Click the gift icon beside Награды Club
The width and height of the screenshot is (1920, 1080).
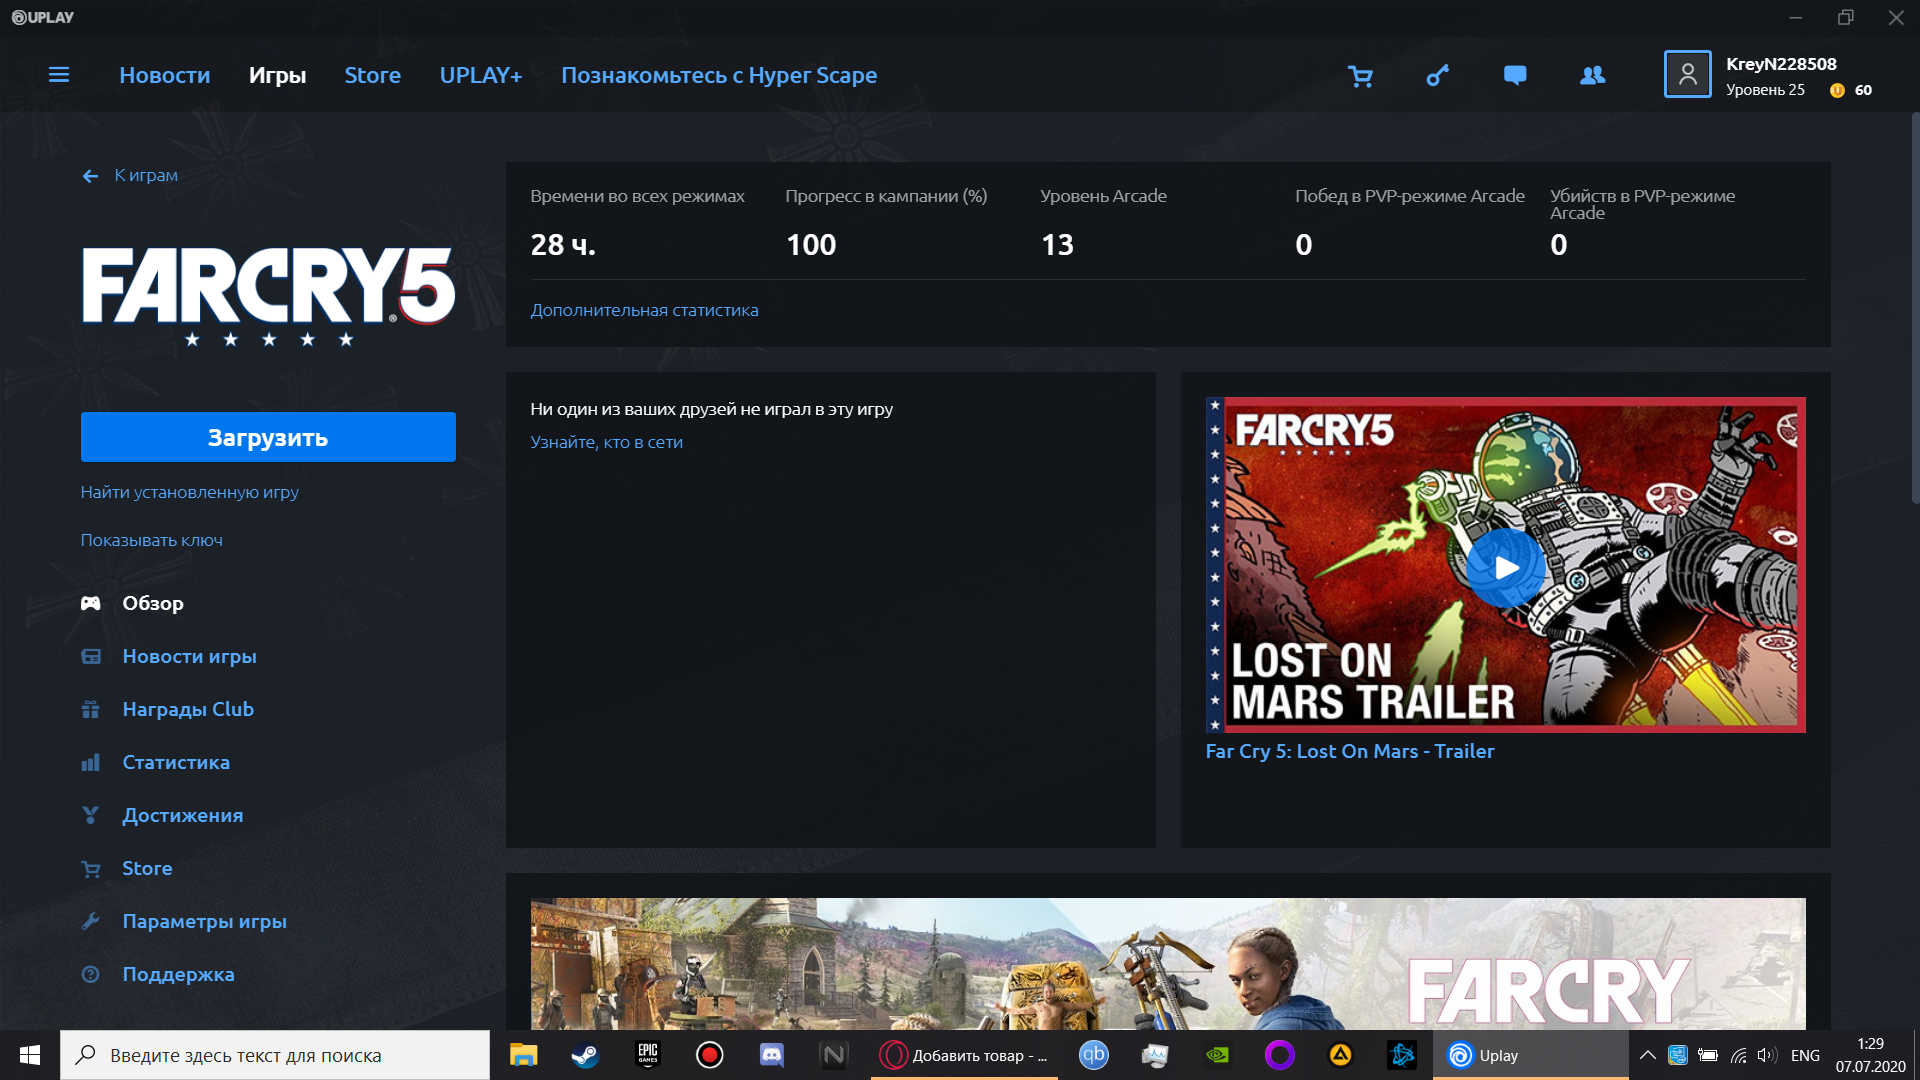[x=90, y=709]
